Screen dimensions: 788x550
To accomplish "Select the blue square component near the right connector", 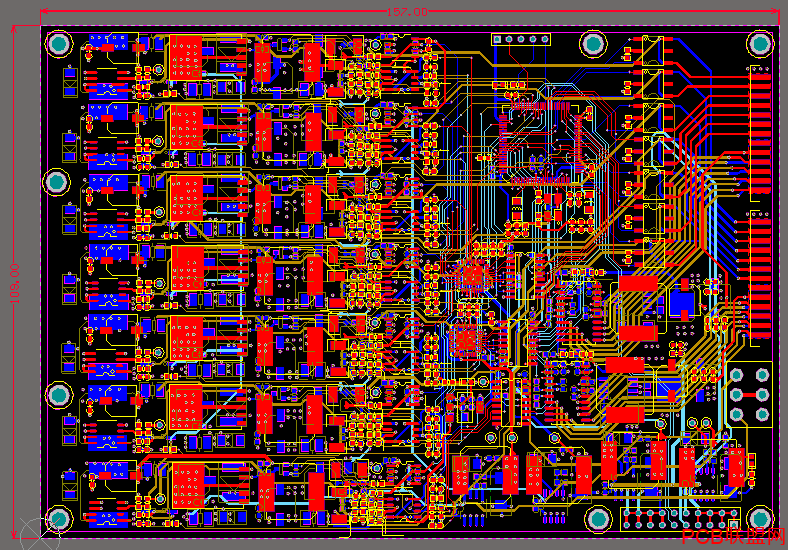I will click(683, 303).
